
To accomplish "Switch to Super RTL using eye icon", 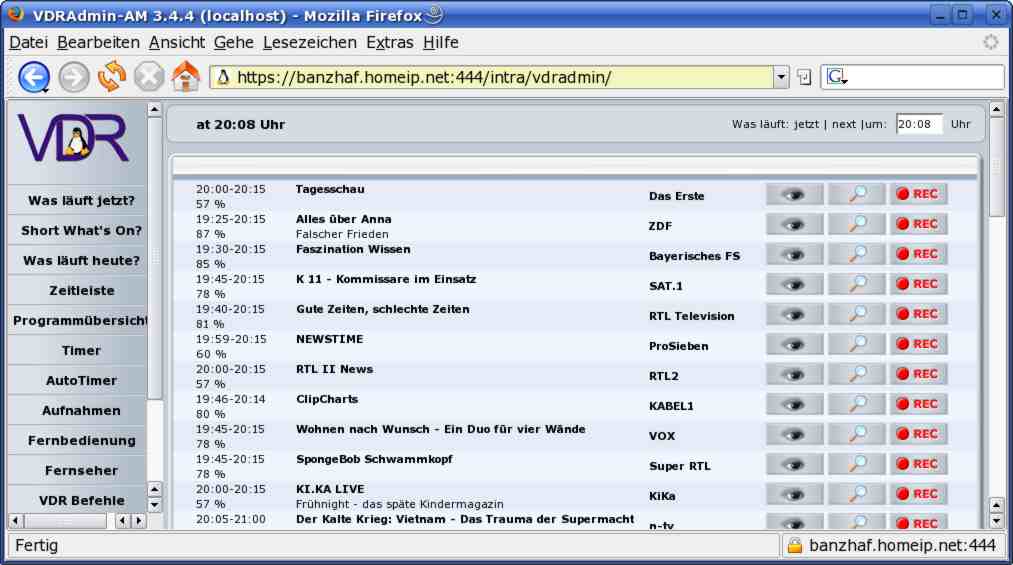I will click(794, 464).
